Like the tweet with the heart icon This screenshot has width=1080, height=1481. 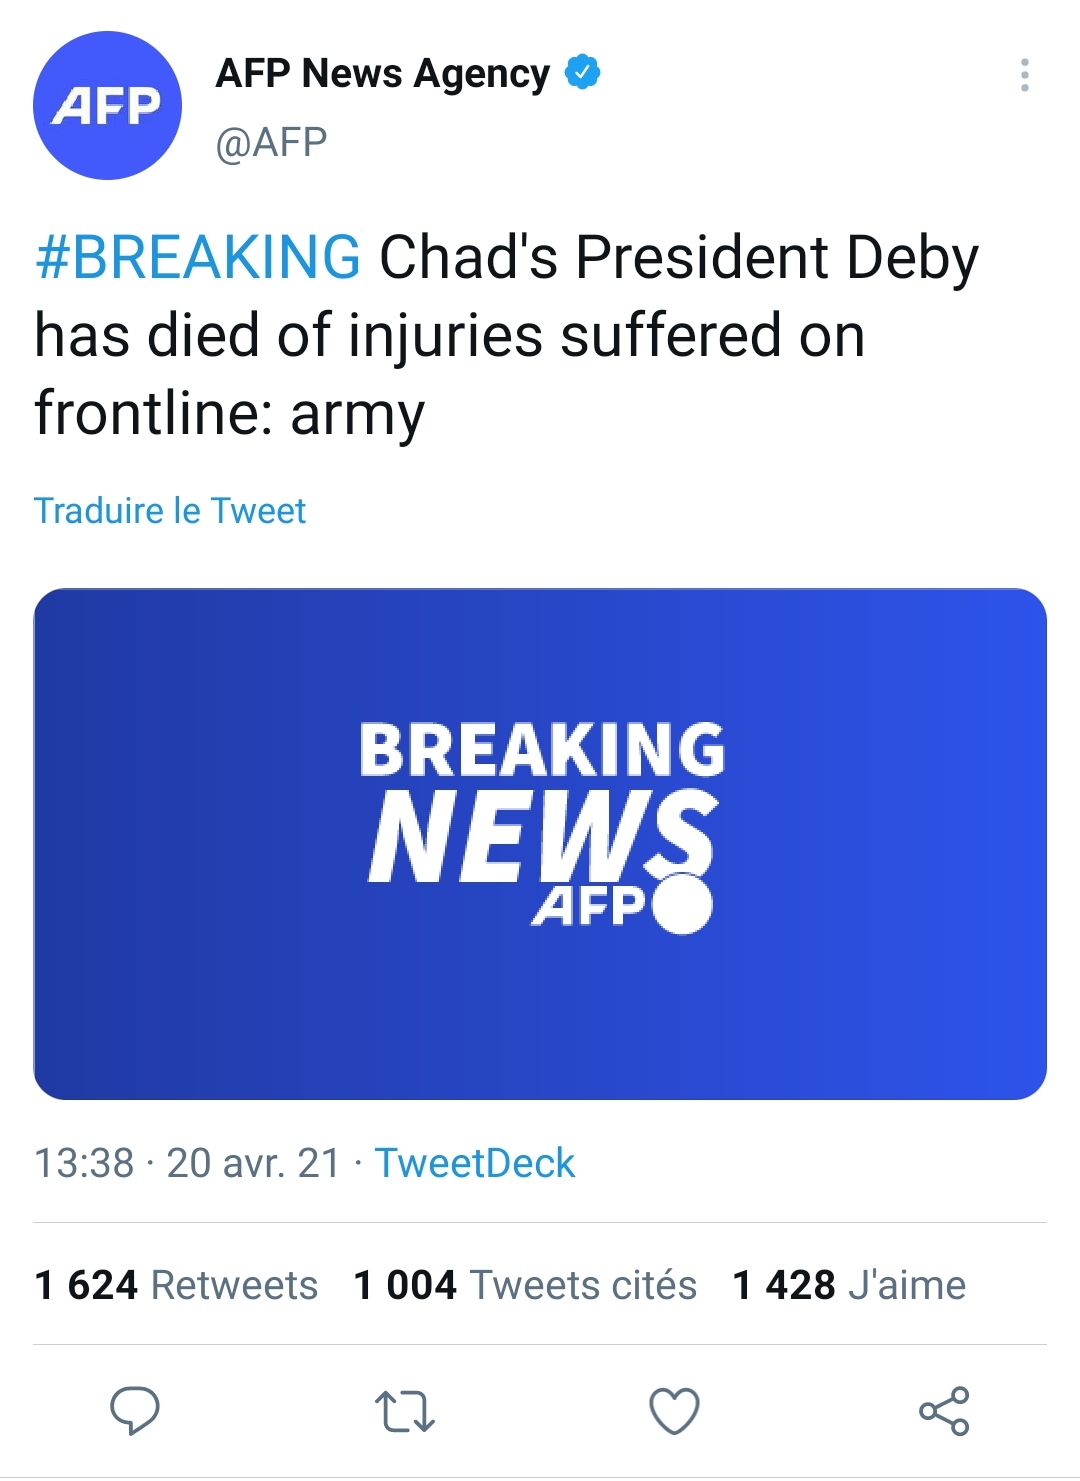pyautogui.click(x=674, y=1411)
